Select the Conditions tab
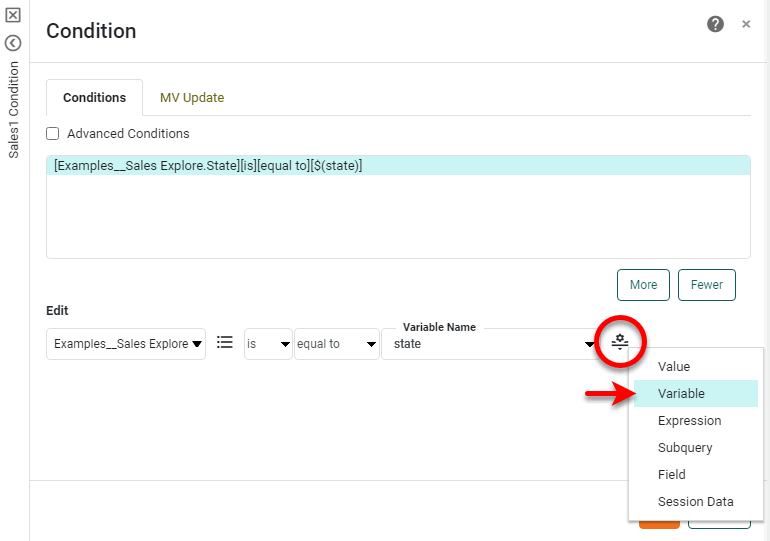The height and width of the screenshot is (541, 770). (94, 98)
